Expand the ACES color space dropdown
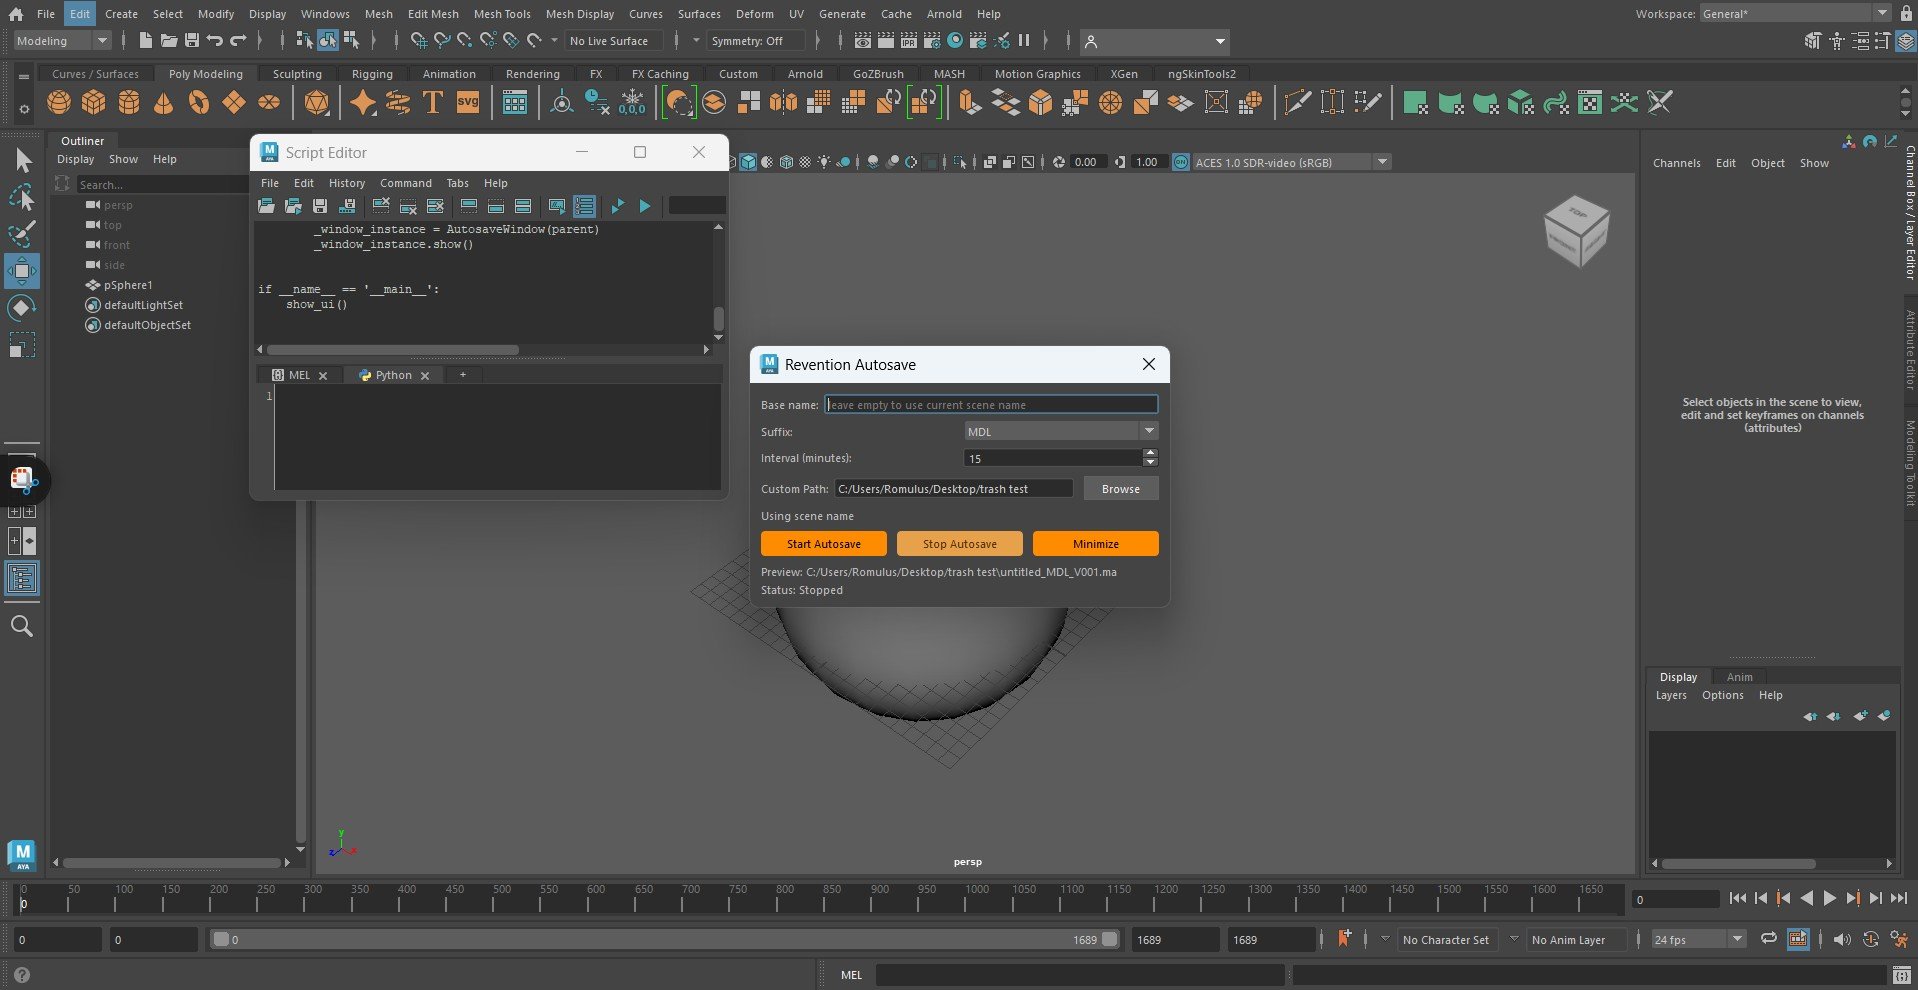The image size is (1918, 990). click(x=1382, y=162)
